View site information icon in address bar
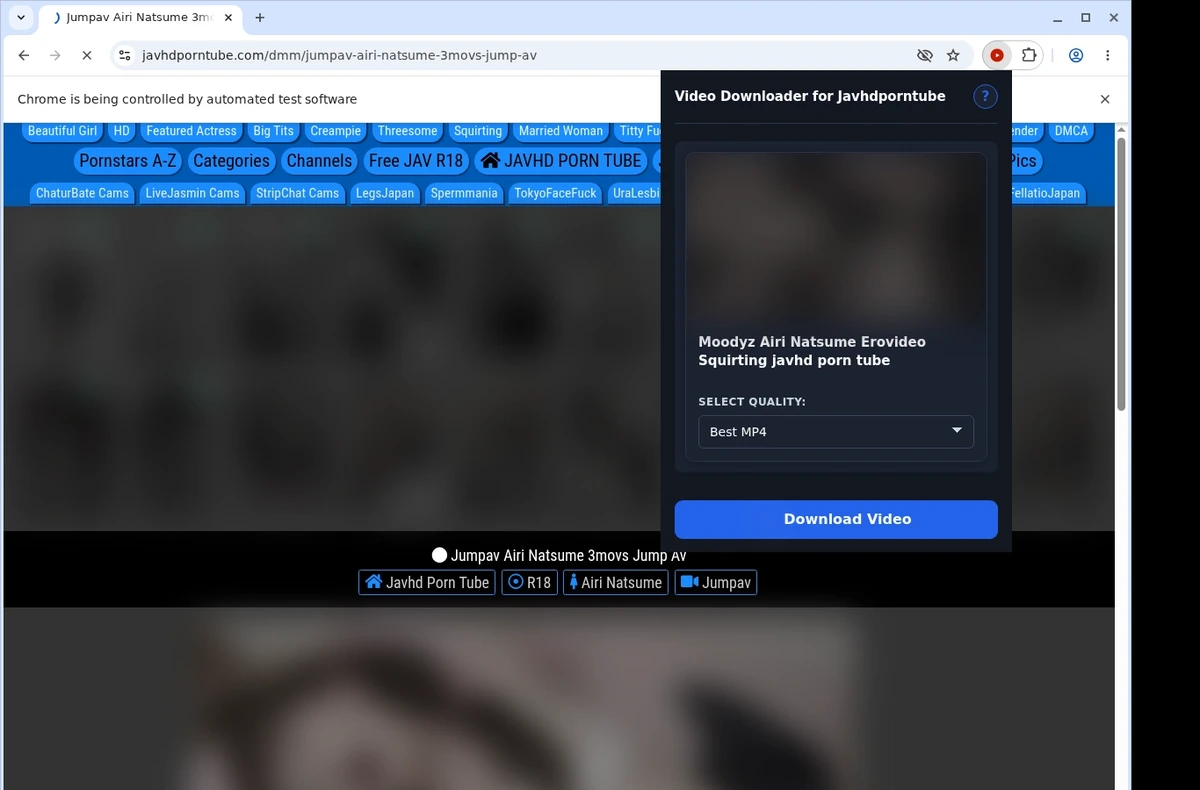 124,55
